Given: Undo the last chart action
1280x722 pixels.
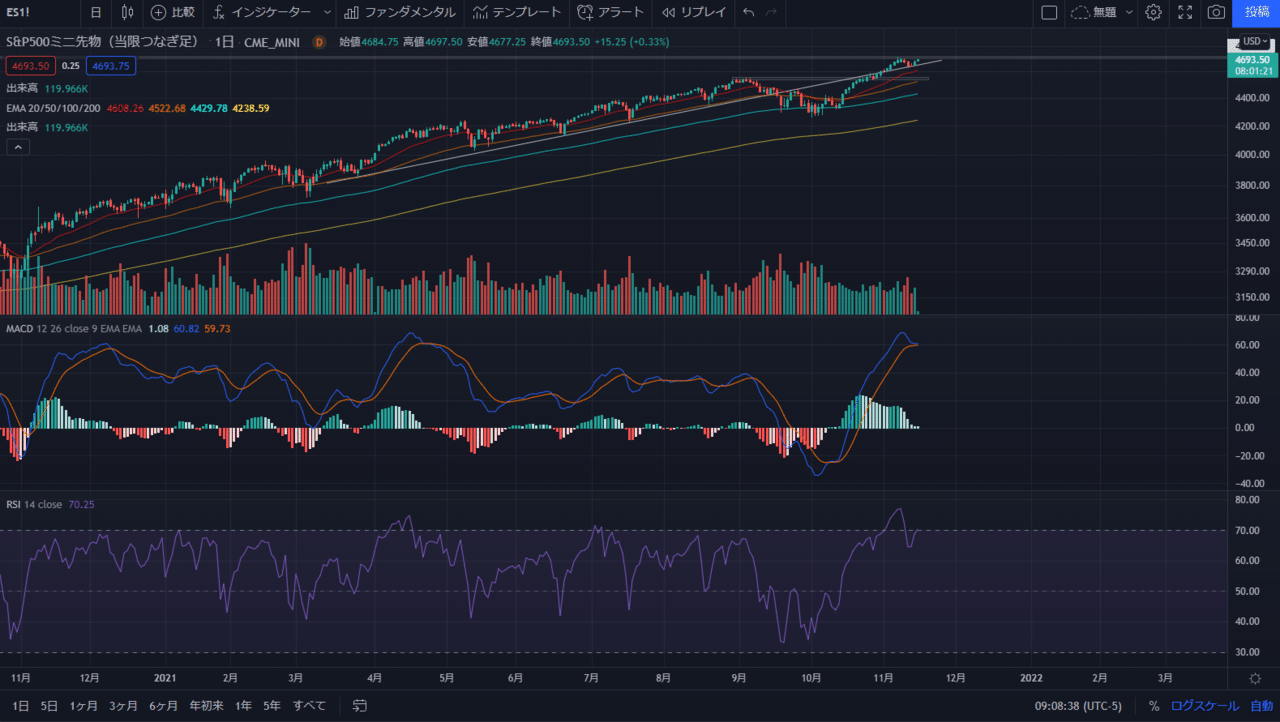Looking at the screenshot, I should [x=748, y=12].
